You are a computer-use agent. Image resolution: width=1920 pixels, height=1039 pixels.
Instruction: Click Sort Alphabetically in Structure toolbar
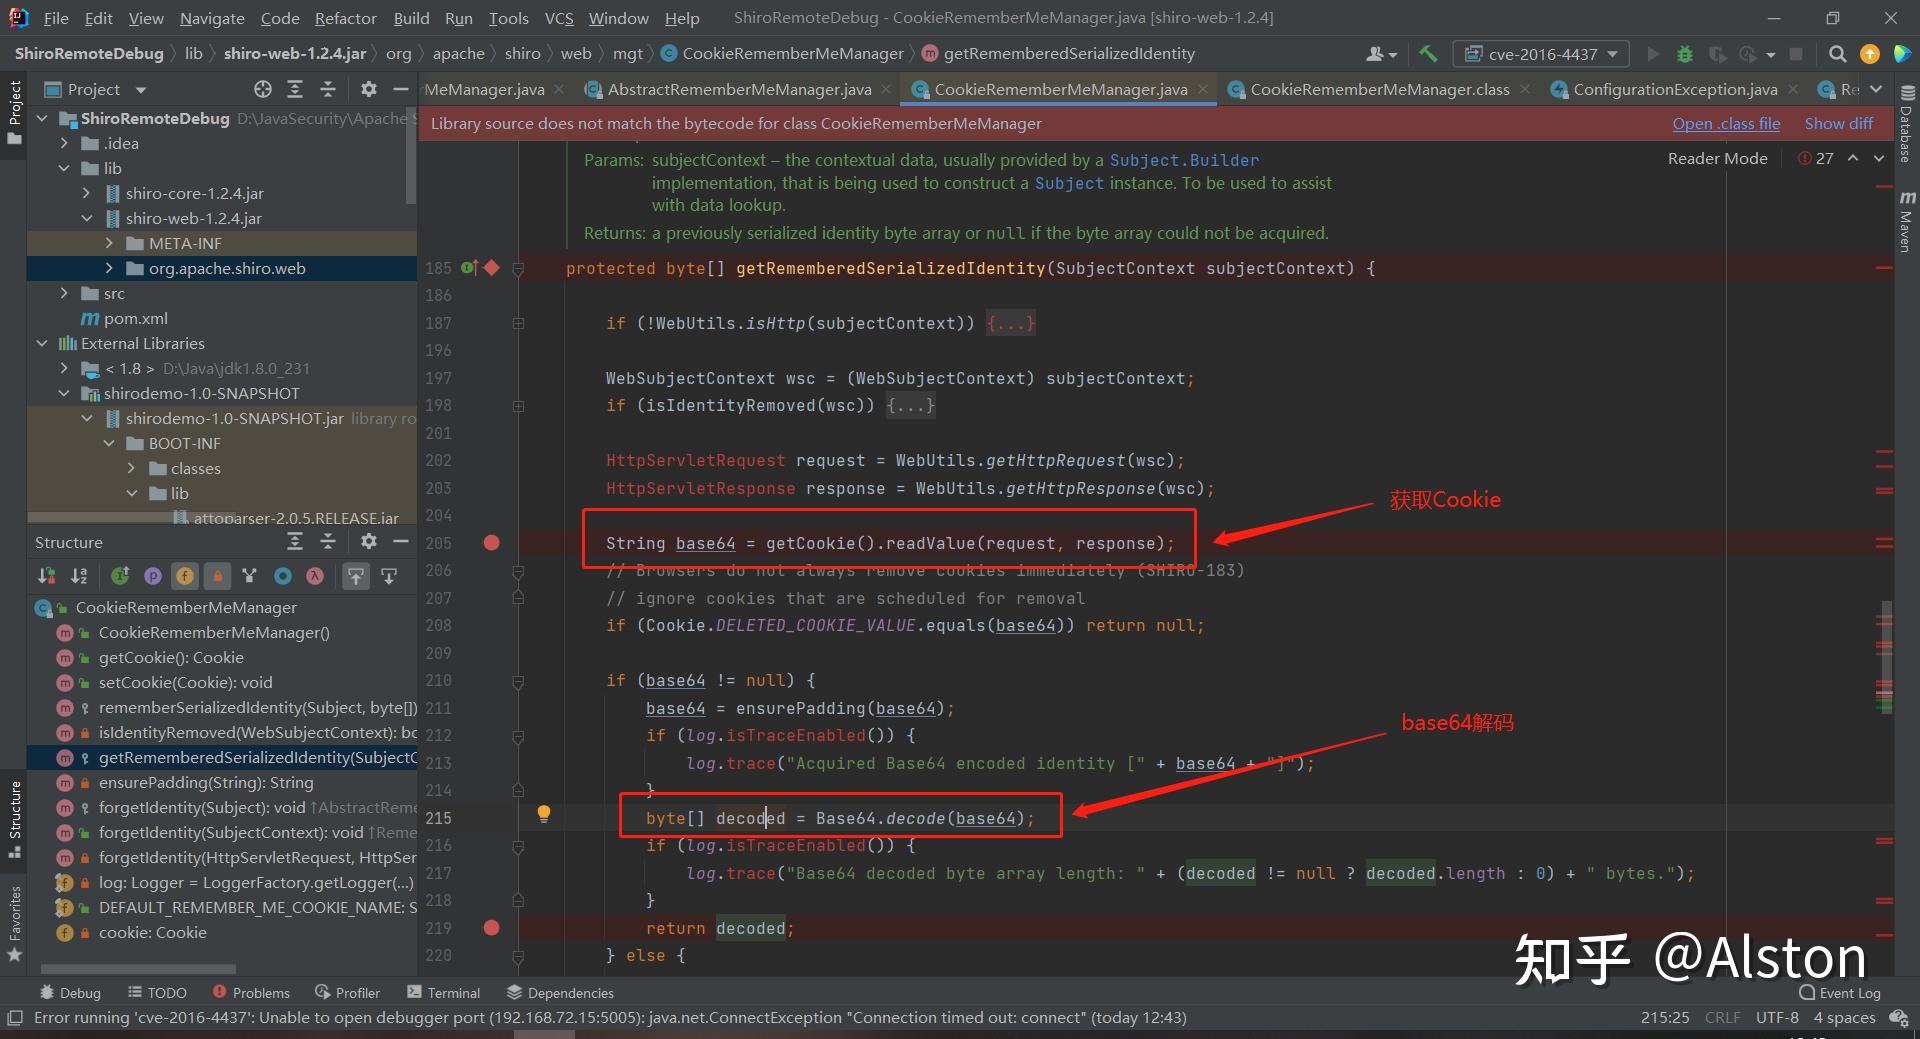pyautogui.click(x=79, y=575)
